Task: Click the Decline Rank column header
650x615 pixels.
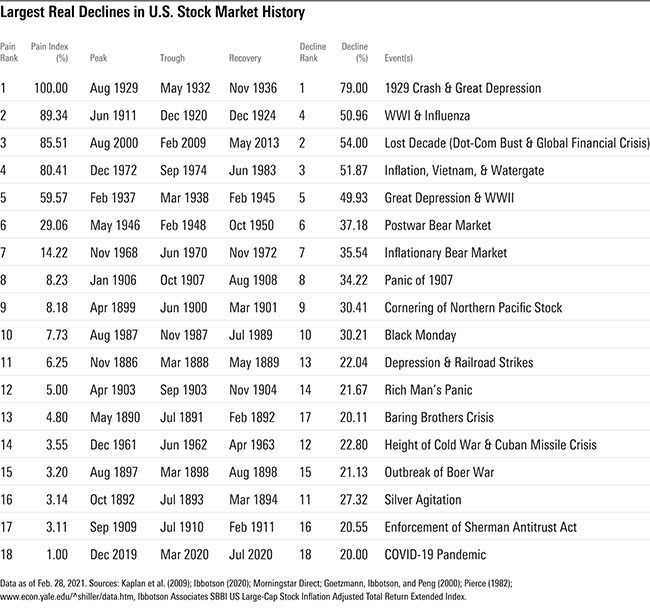Action: click(313, 52)
